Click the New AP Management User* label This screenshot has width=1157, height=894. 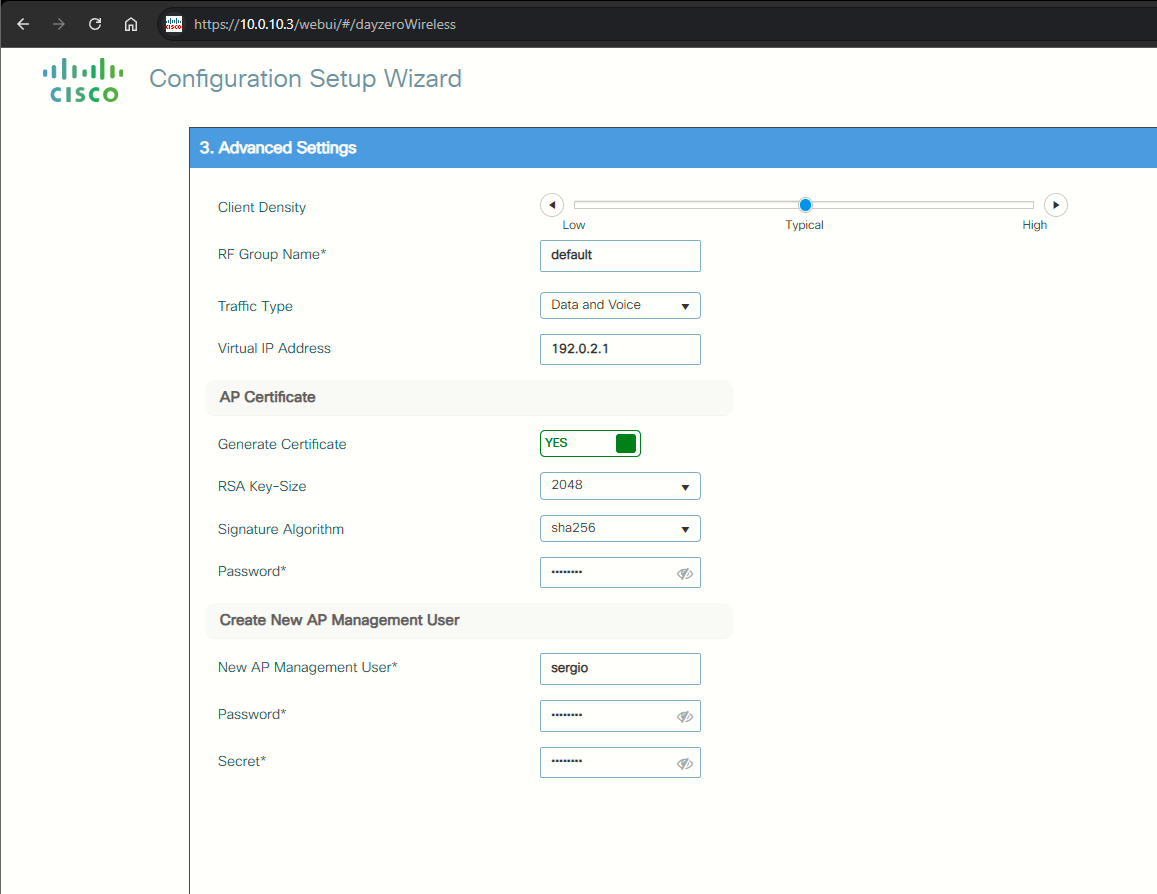point(308,667)
